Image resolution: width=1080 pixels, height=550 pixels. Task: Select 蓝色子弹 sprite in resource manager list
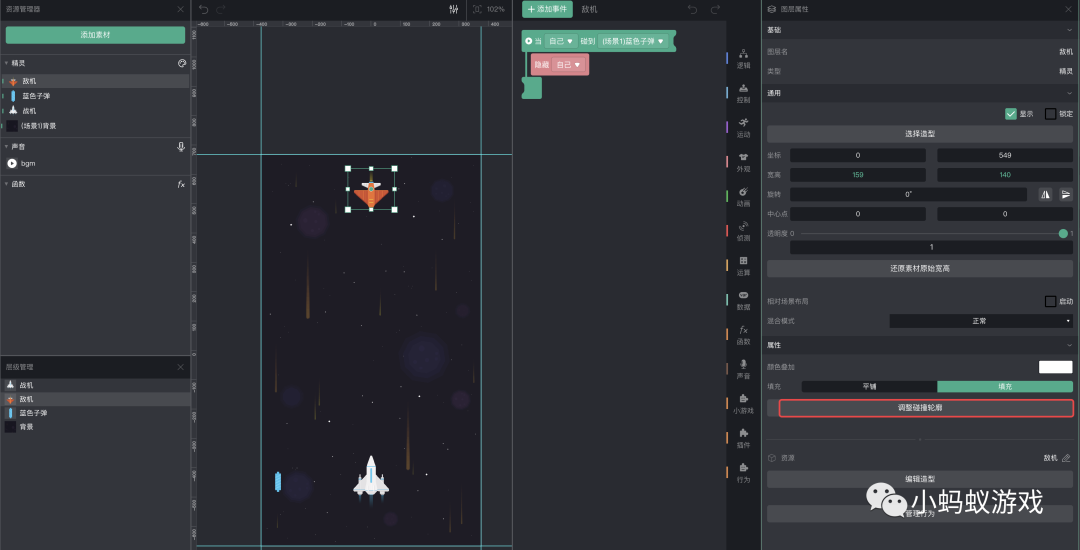tap(95, 96)
